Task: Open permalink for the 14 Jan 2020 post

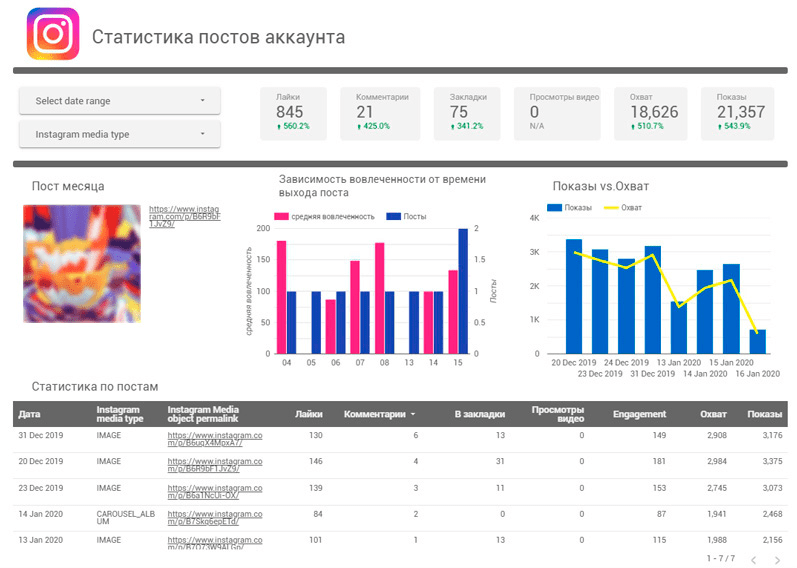Action: click(214, 517)
